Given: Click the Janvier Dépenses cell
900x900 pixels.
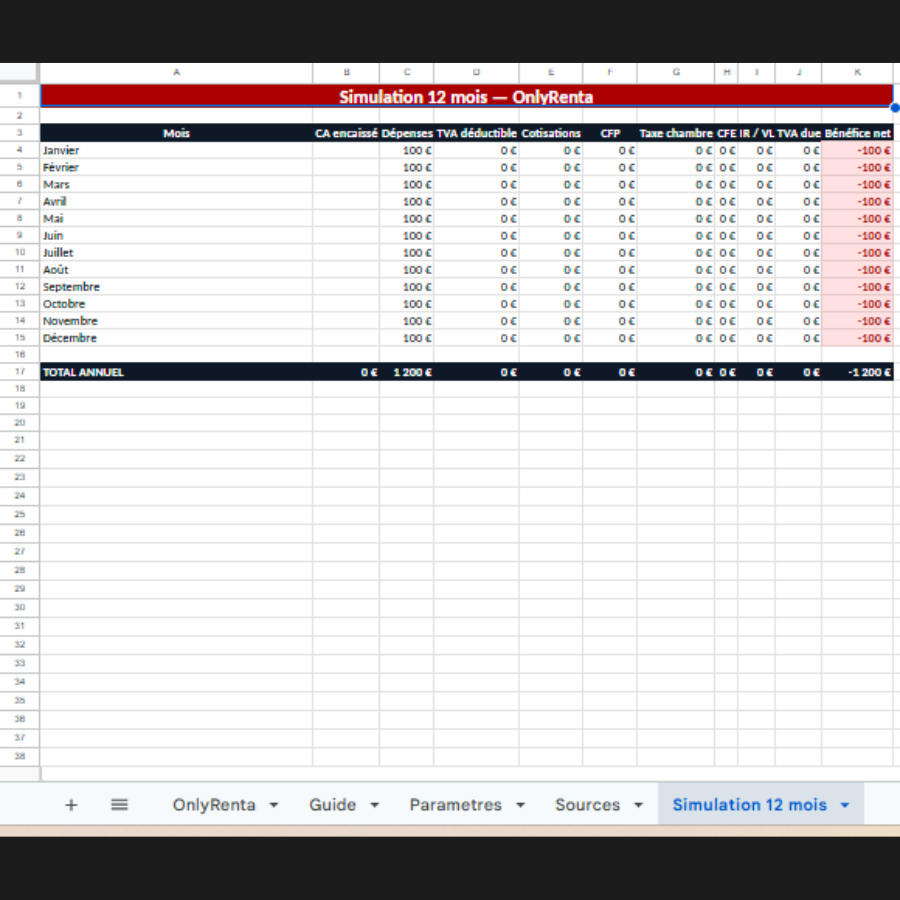Looking at the screenshot, I should coord(406,150).
